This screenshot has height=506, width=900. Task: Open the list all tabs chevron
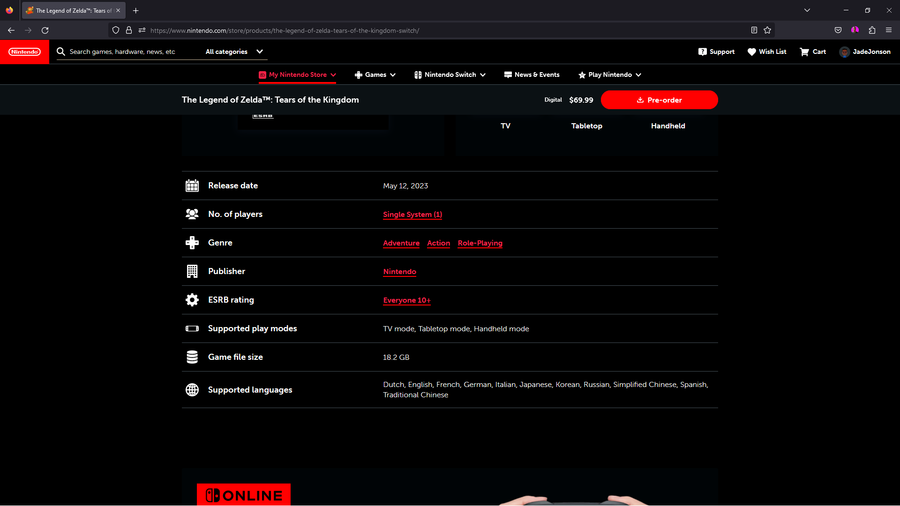[807, 10]
